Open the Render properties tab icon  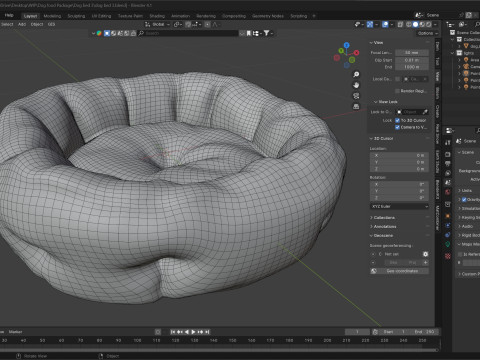pyautogui.click(x=448, y=154)
